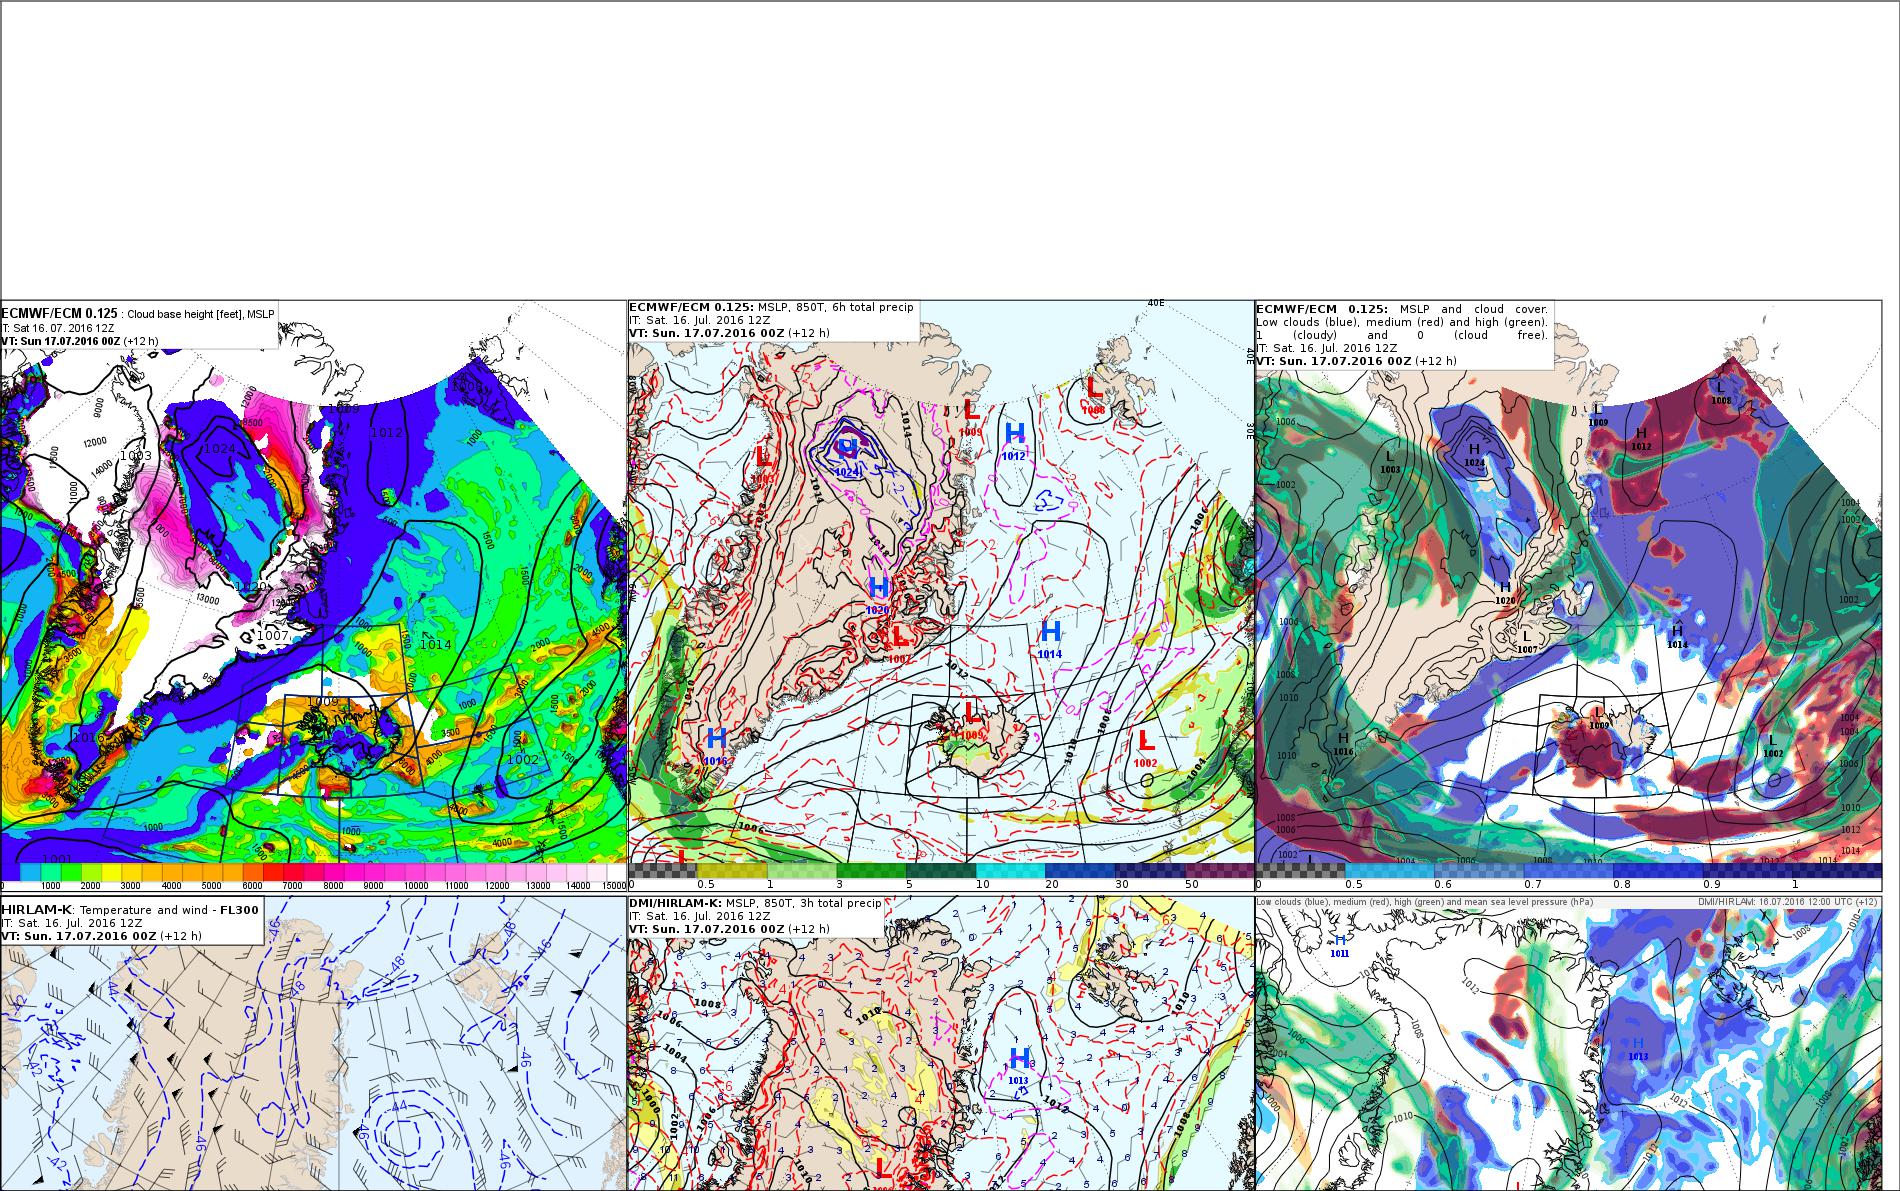Viewport: 1900px width, 1191px height.
Task: Select the red L 1002 marker in 6h precip map
Action: tap(1146, 747)
